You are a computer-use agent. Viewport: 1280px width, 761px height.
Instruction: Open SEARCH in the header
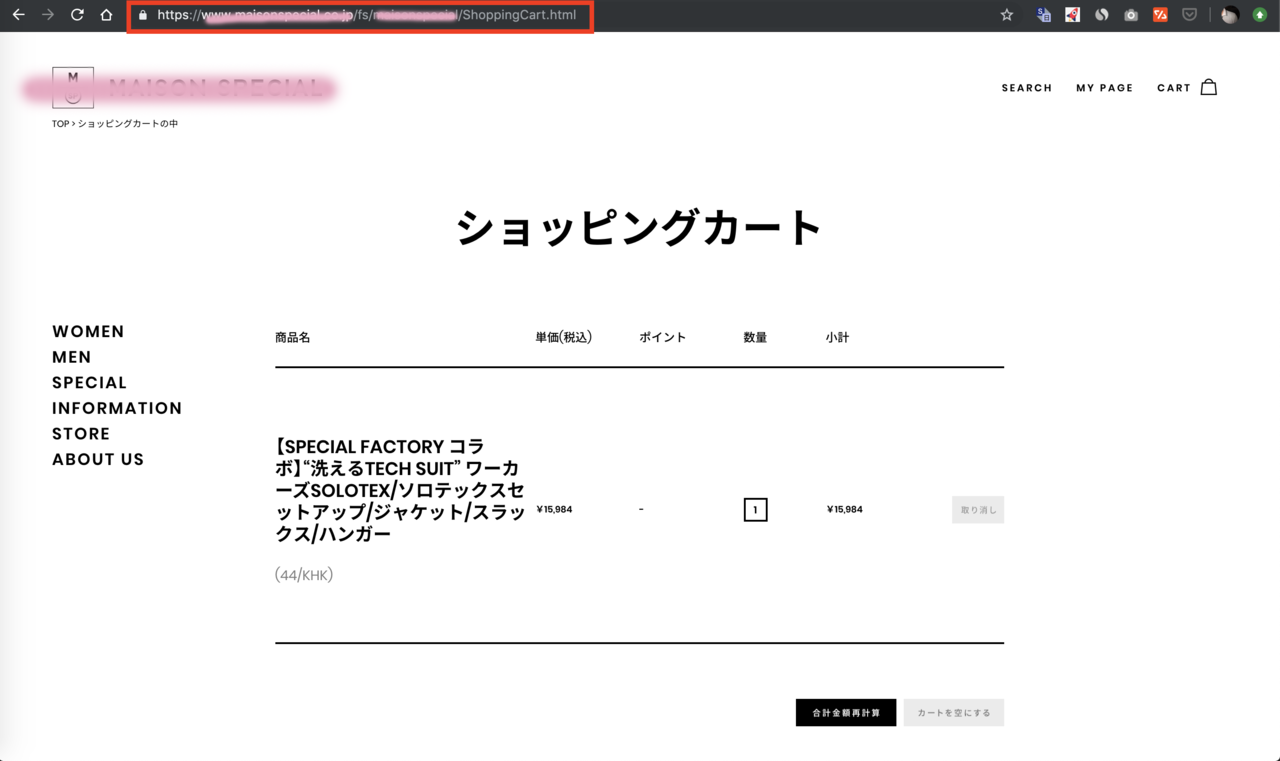(x=1027, y=88)
